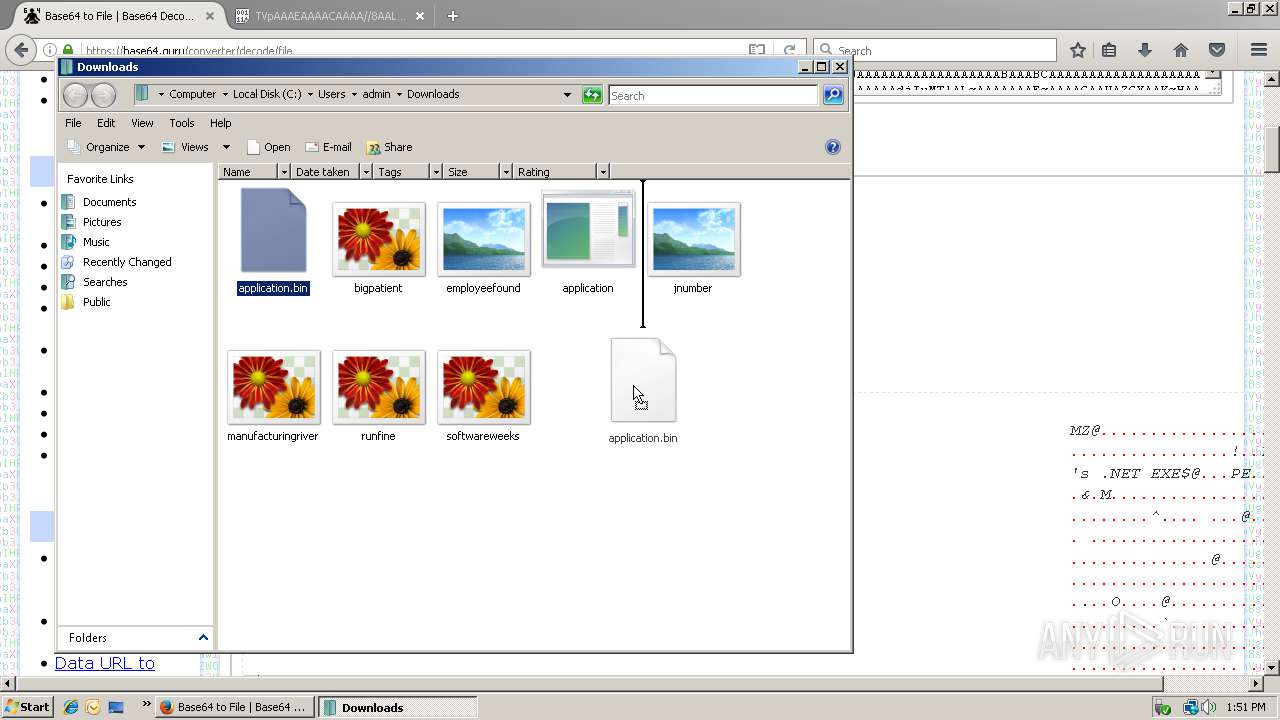Screen dimensions: 1280x720
Task: Open the Edit menu
Action: coord(106,123)
